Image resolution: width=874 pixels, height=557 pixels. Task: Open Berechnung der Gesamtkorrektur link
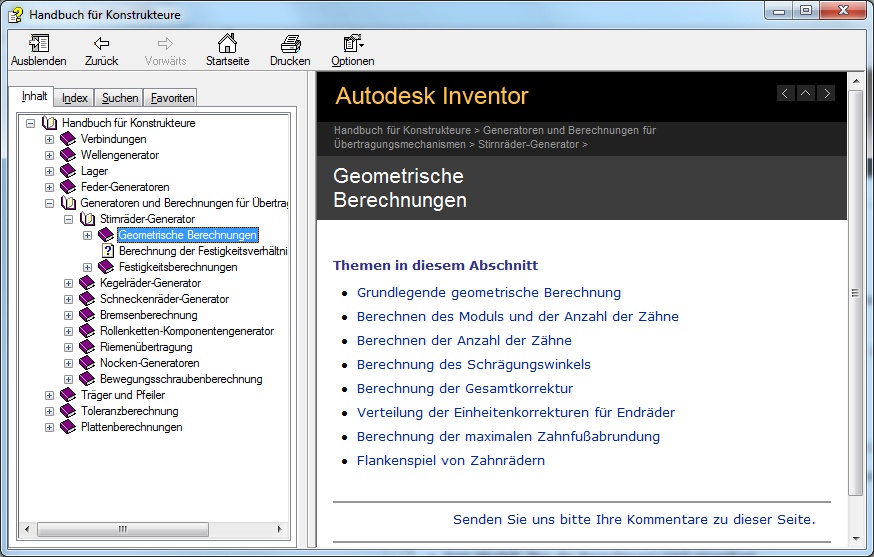[x=465, y=388]
